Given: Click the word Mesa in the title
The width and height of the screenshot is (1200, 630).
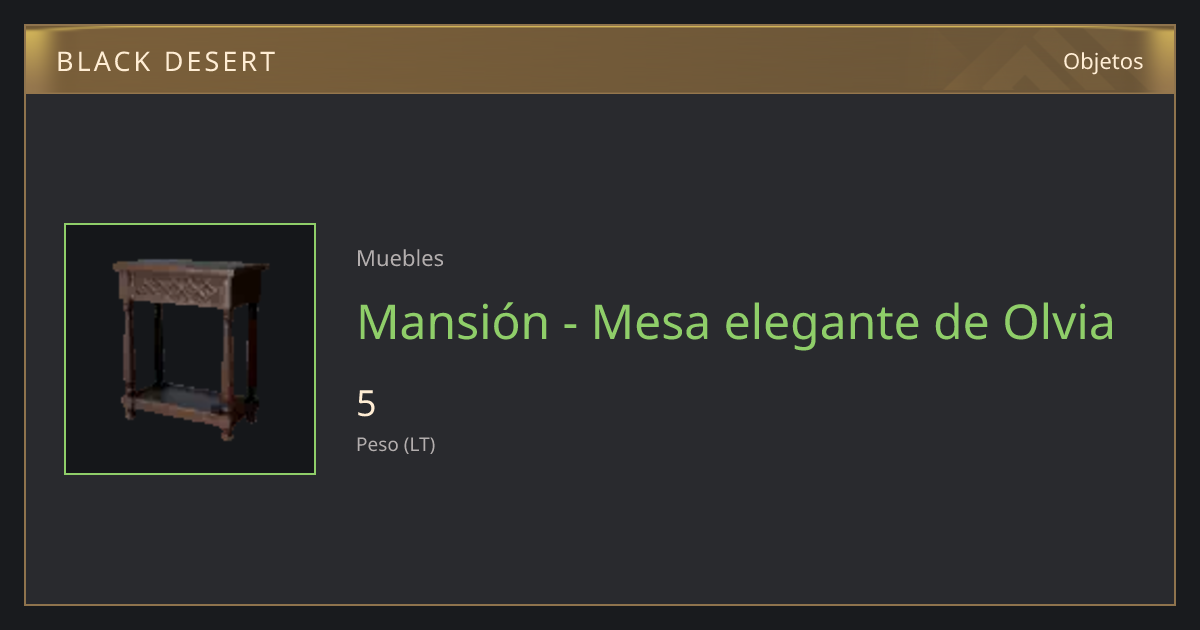Looking at the screenshot, I should click(x=652, y=322).
